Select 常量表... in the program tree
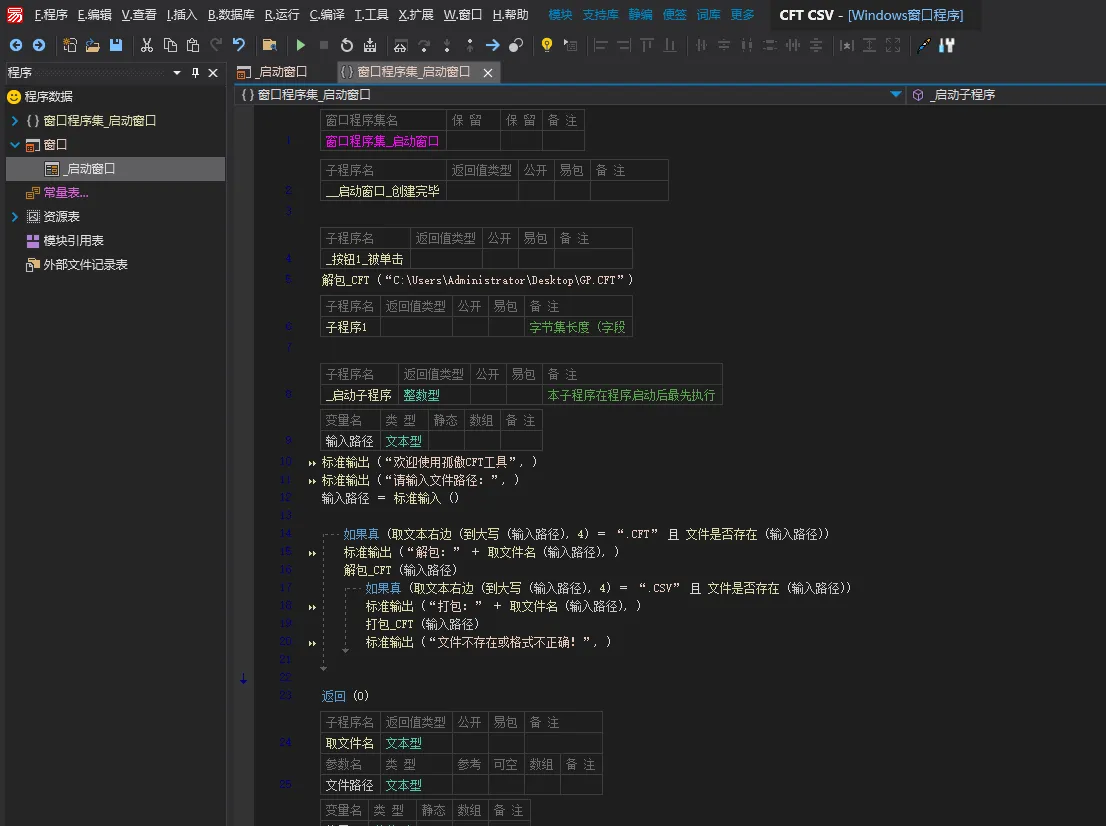This screenshot has width=1106, height=826. [x=65, y=193]
